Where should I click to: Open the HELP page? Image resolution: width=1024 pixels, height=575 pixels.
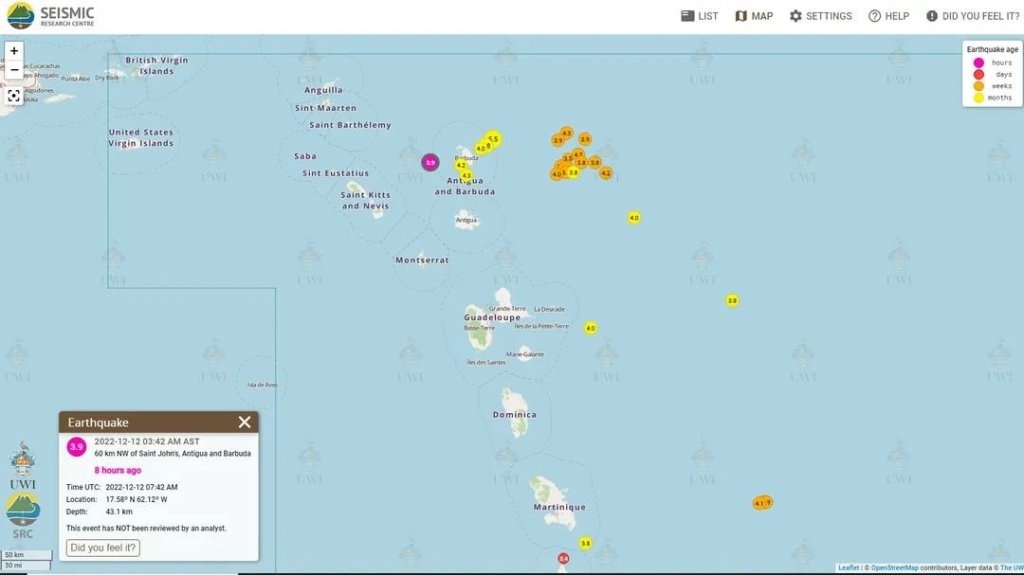coord(888,16)
